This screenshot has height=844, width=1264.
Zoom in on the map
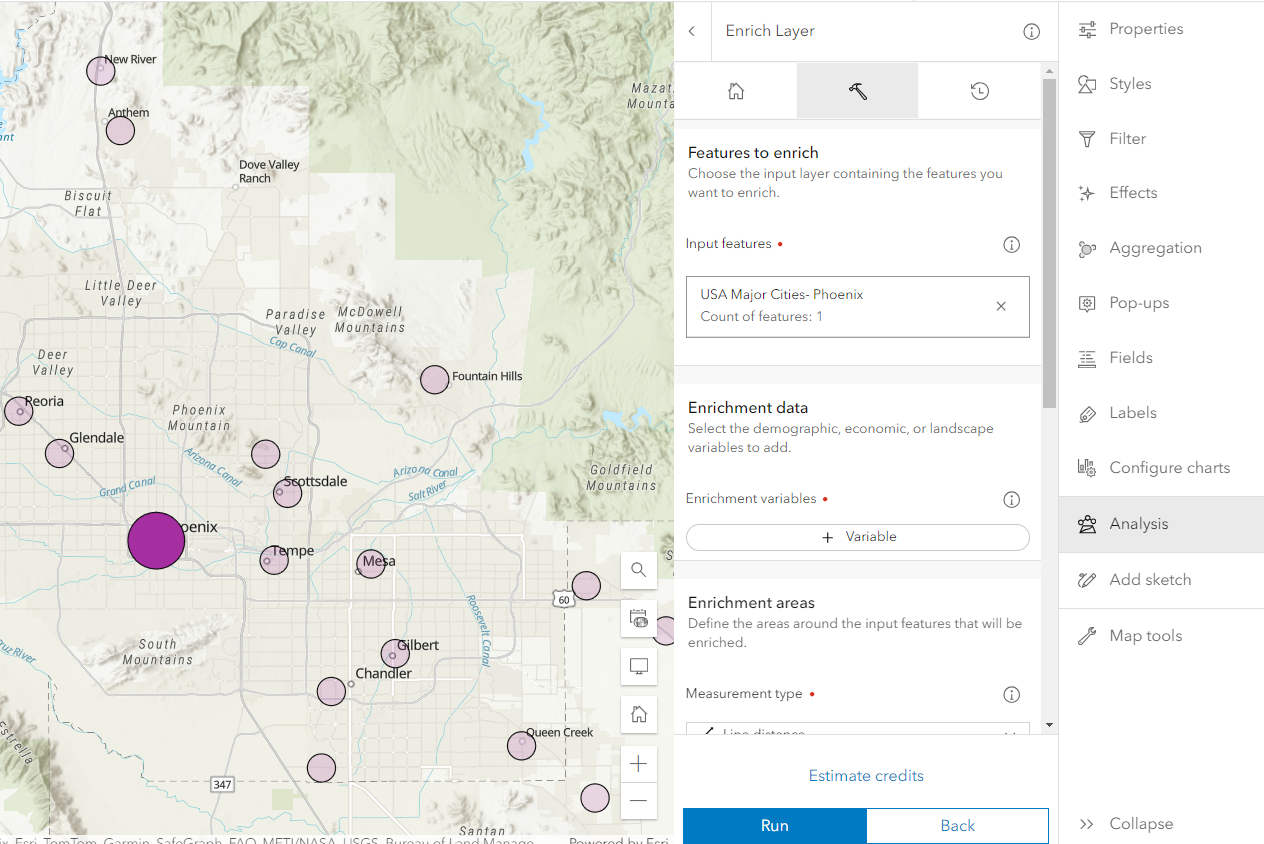[638, 763]
